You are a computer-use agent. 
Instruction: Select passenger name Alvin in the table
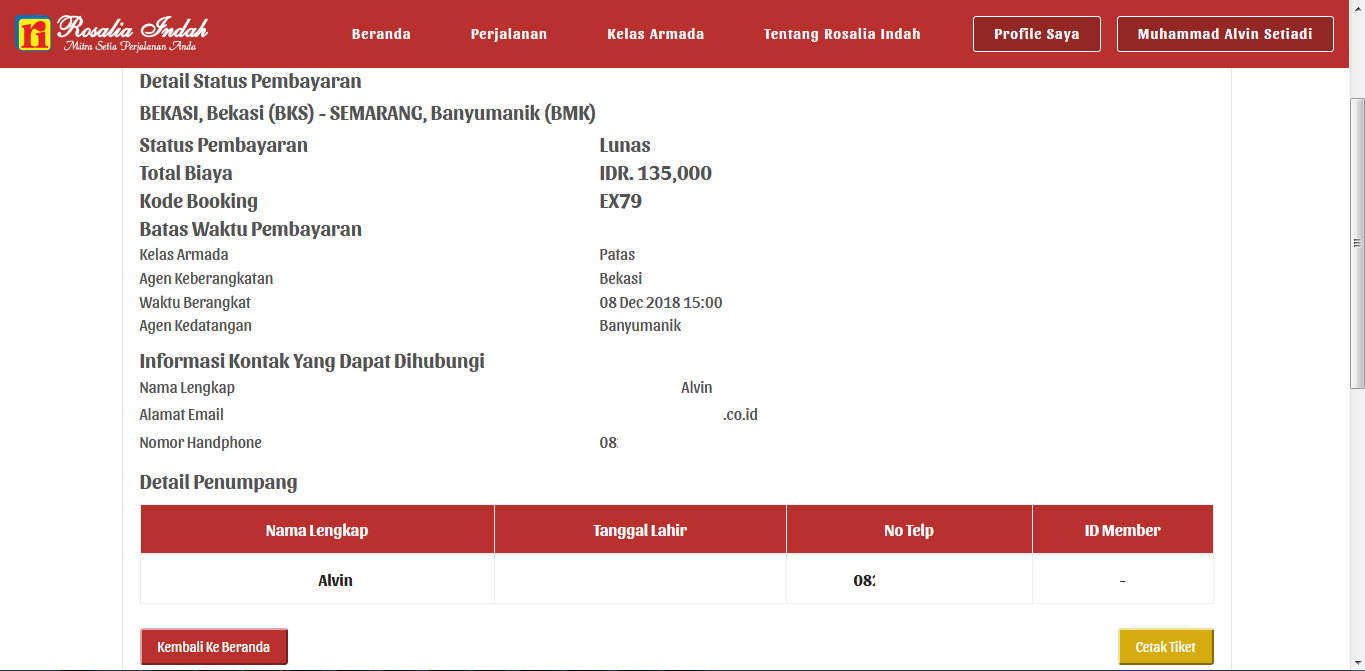tap(335, 578)
